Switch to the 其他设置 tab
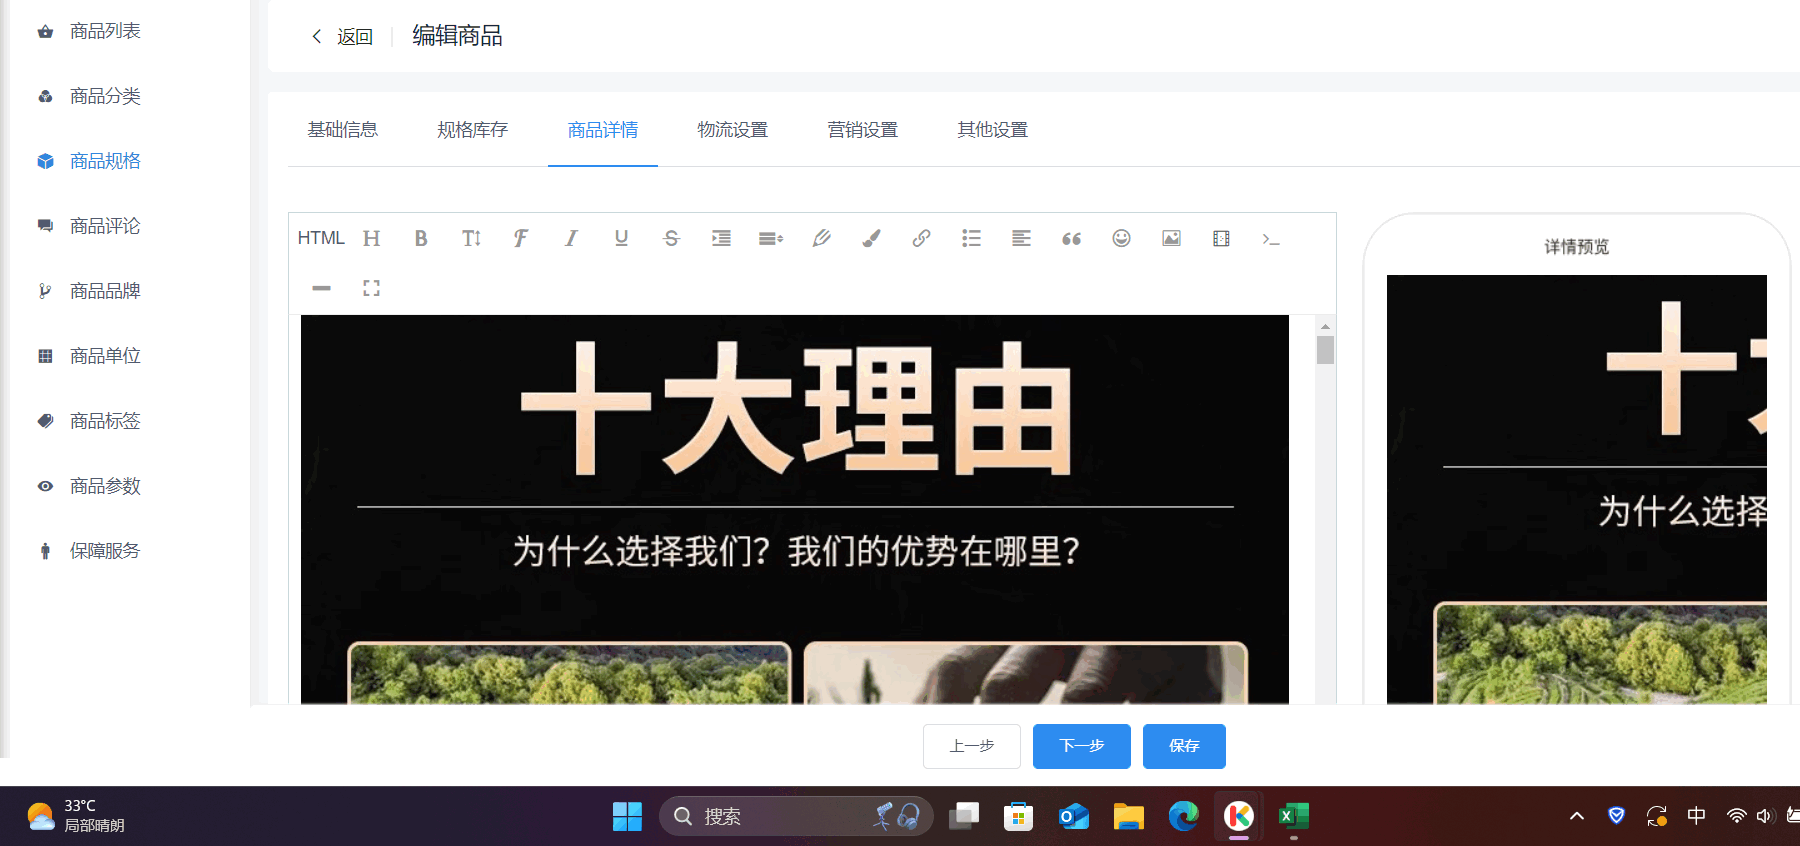1800x846 pixels. coord(993,130)
